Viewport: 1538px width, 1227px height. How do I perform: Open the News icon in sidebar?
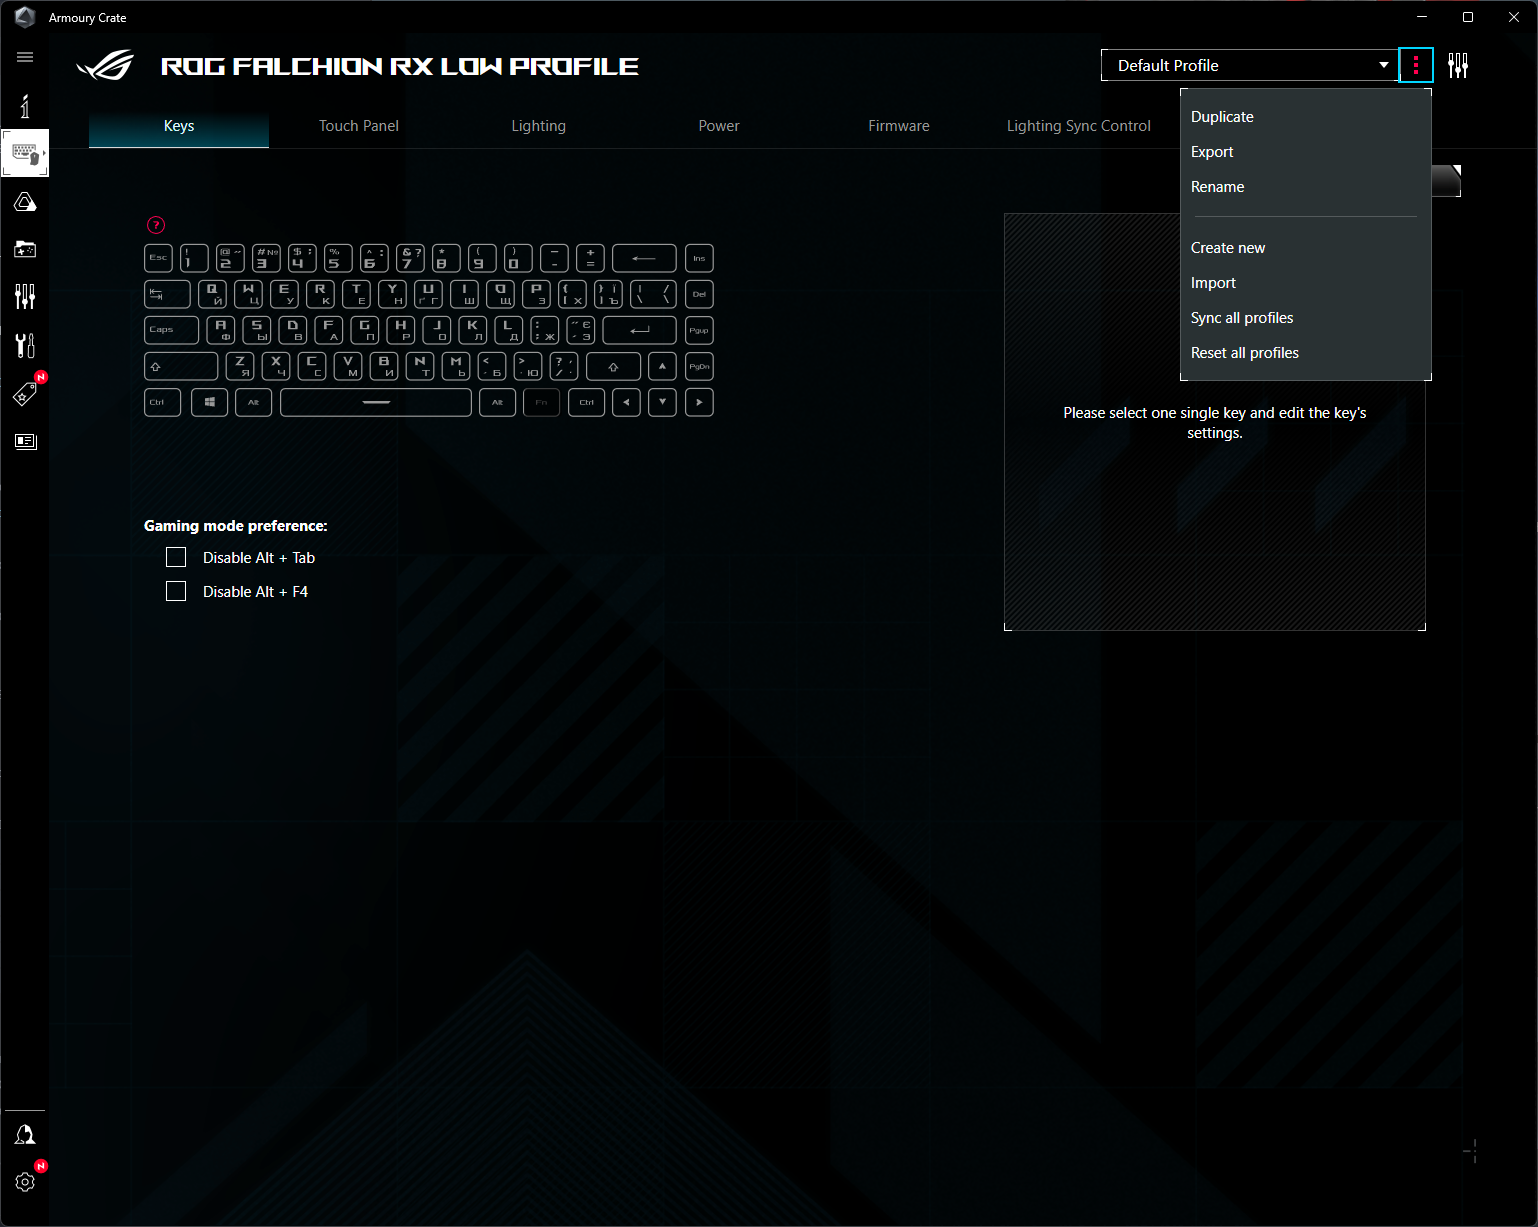(25, 441)
